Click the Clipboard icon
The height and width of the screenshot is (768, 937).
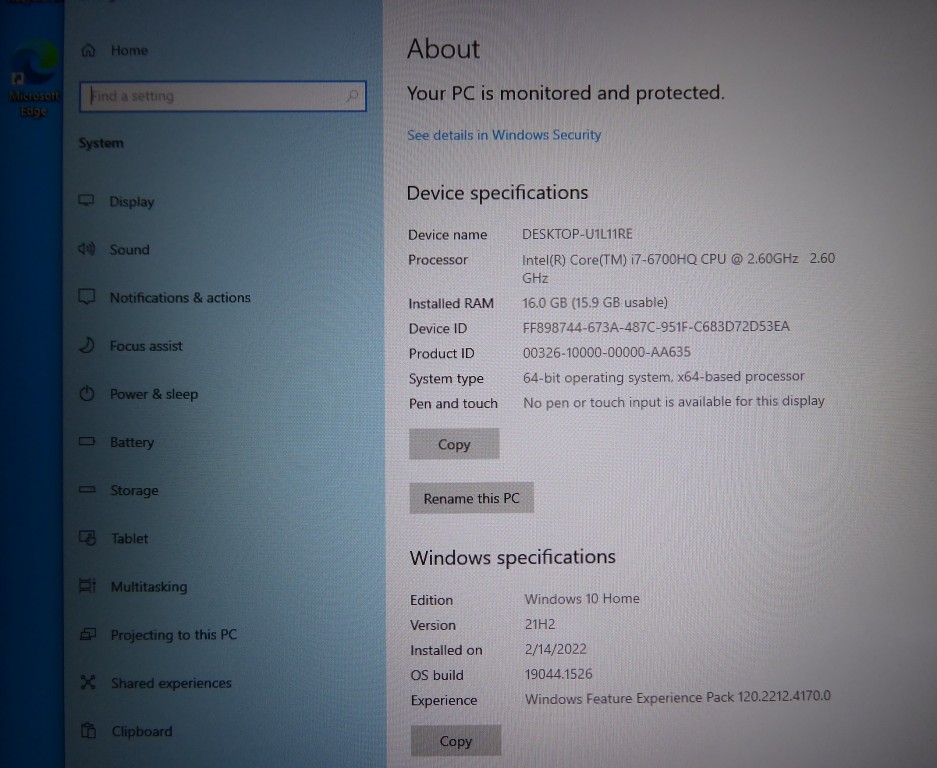point(89,730)
